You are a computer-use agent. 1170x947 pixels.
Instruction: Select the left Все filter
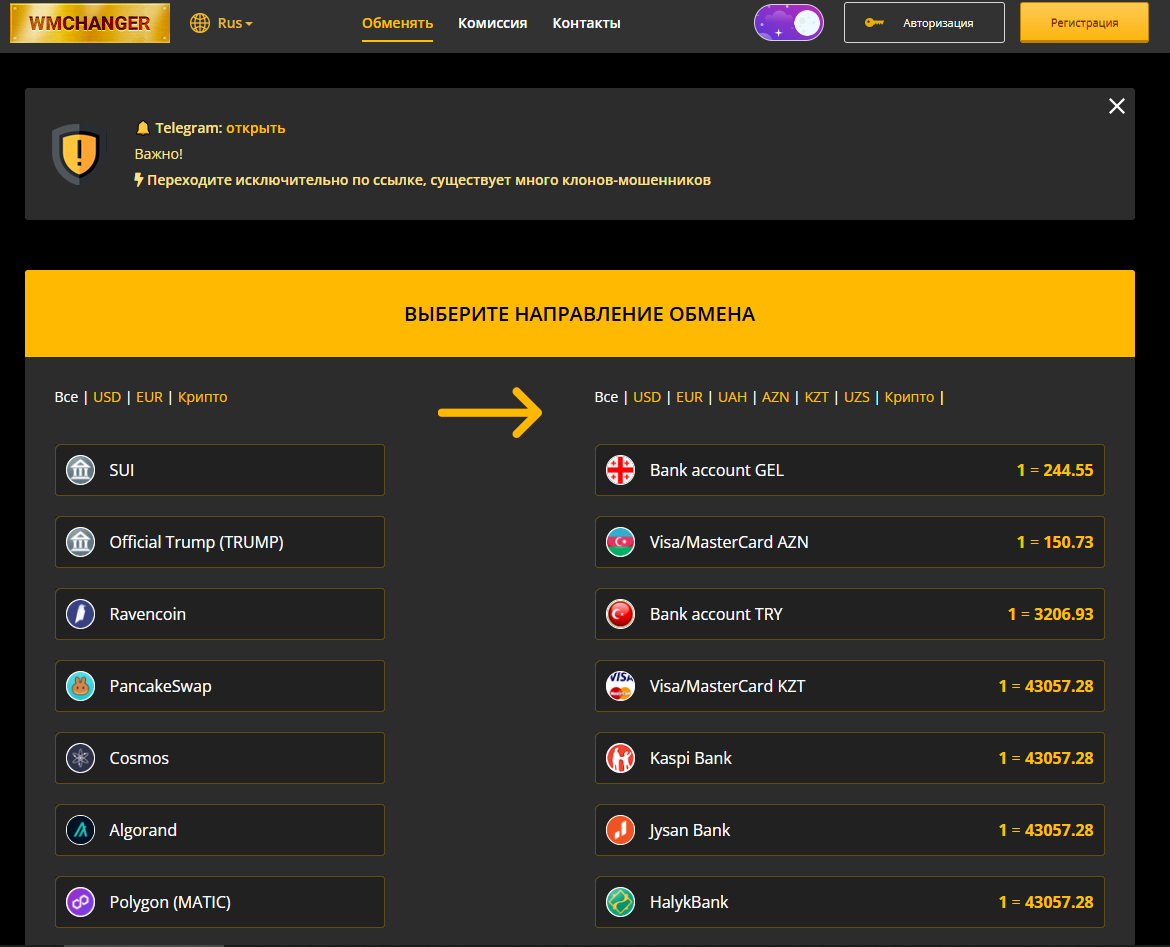[66, 397]
